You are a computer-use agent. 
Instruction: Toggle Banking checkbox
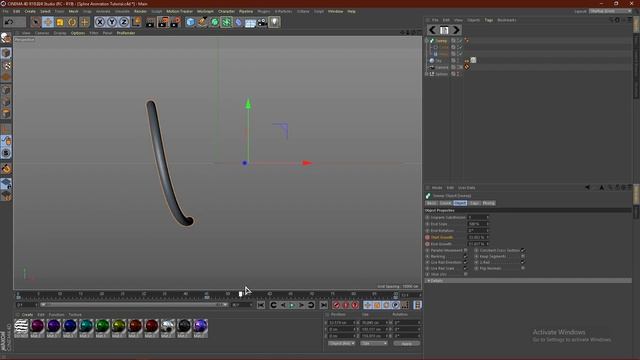point(465,256)
